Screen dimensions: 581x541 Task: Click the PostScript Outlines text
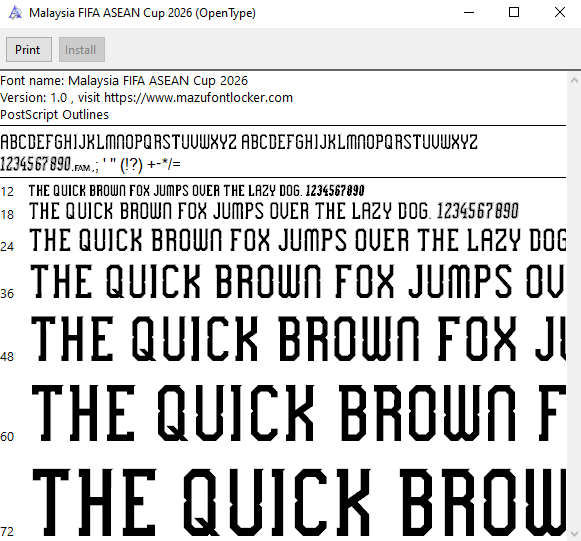pos(54,114)
